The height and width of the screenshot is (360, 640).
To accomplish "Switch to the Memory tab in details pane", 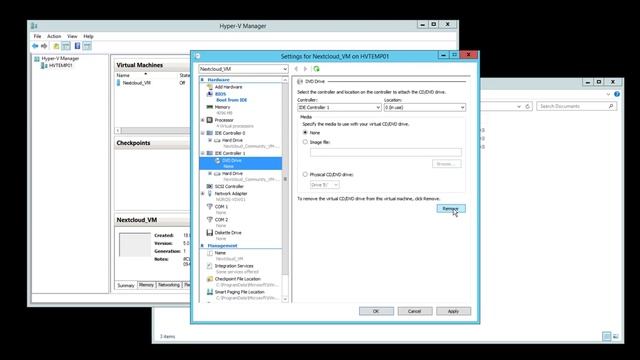I will pos(146,285).
